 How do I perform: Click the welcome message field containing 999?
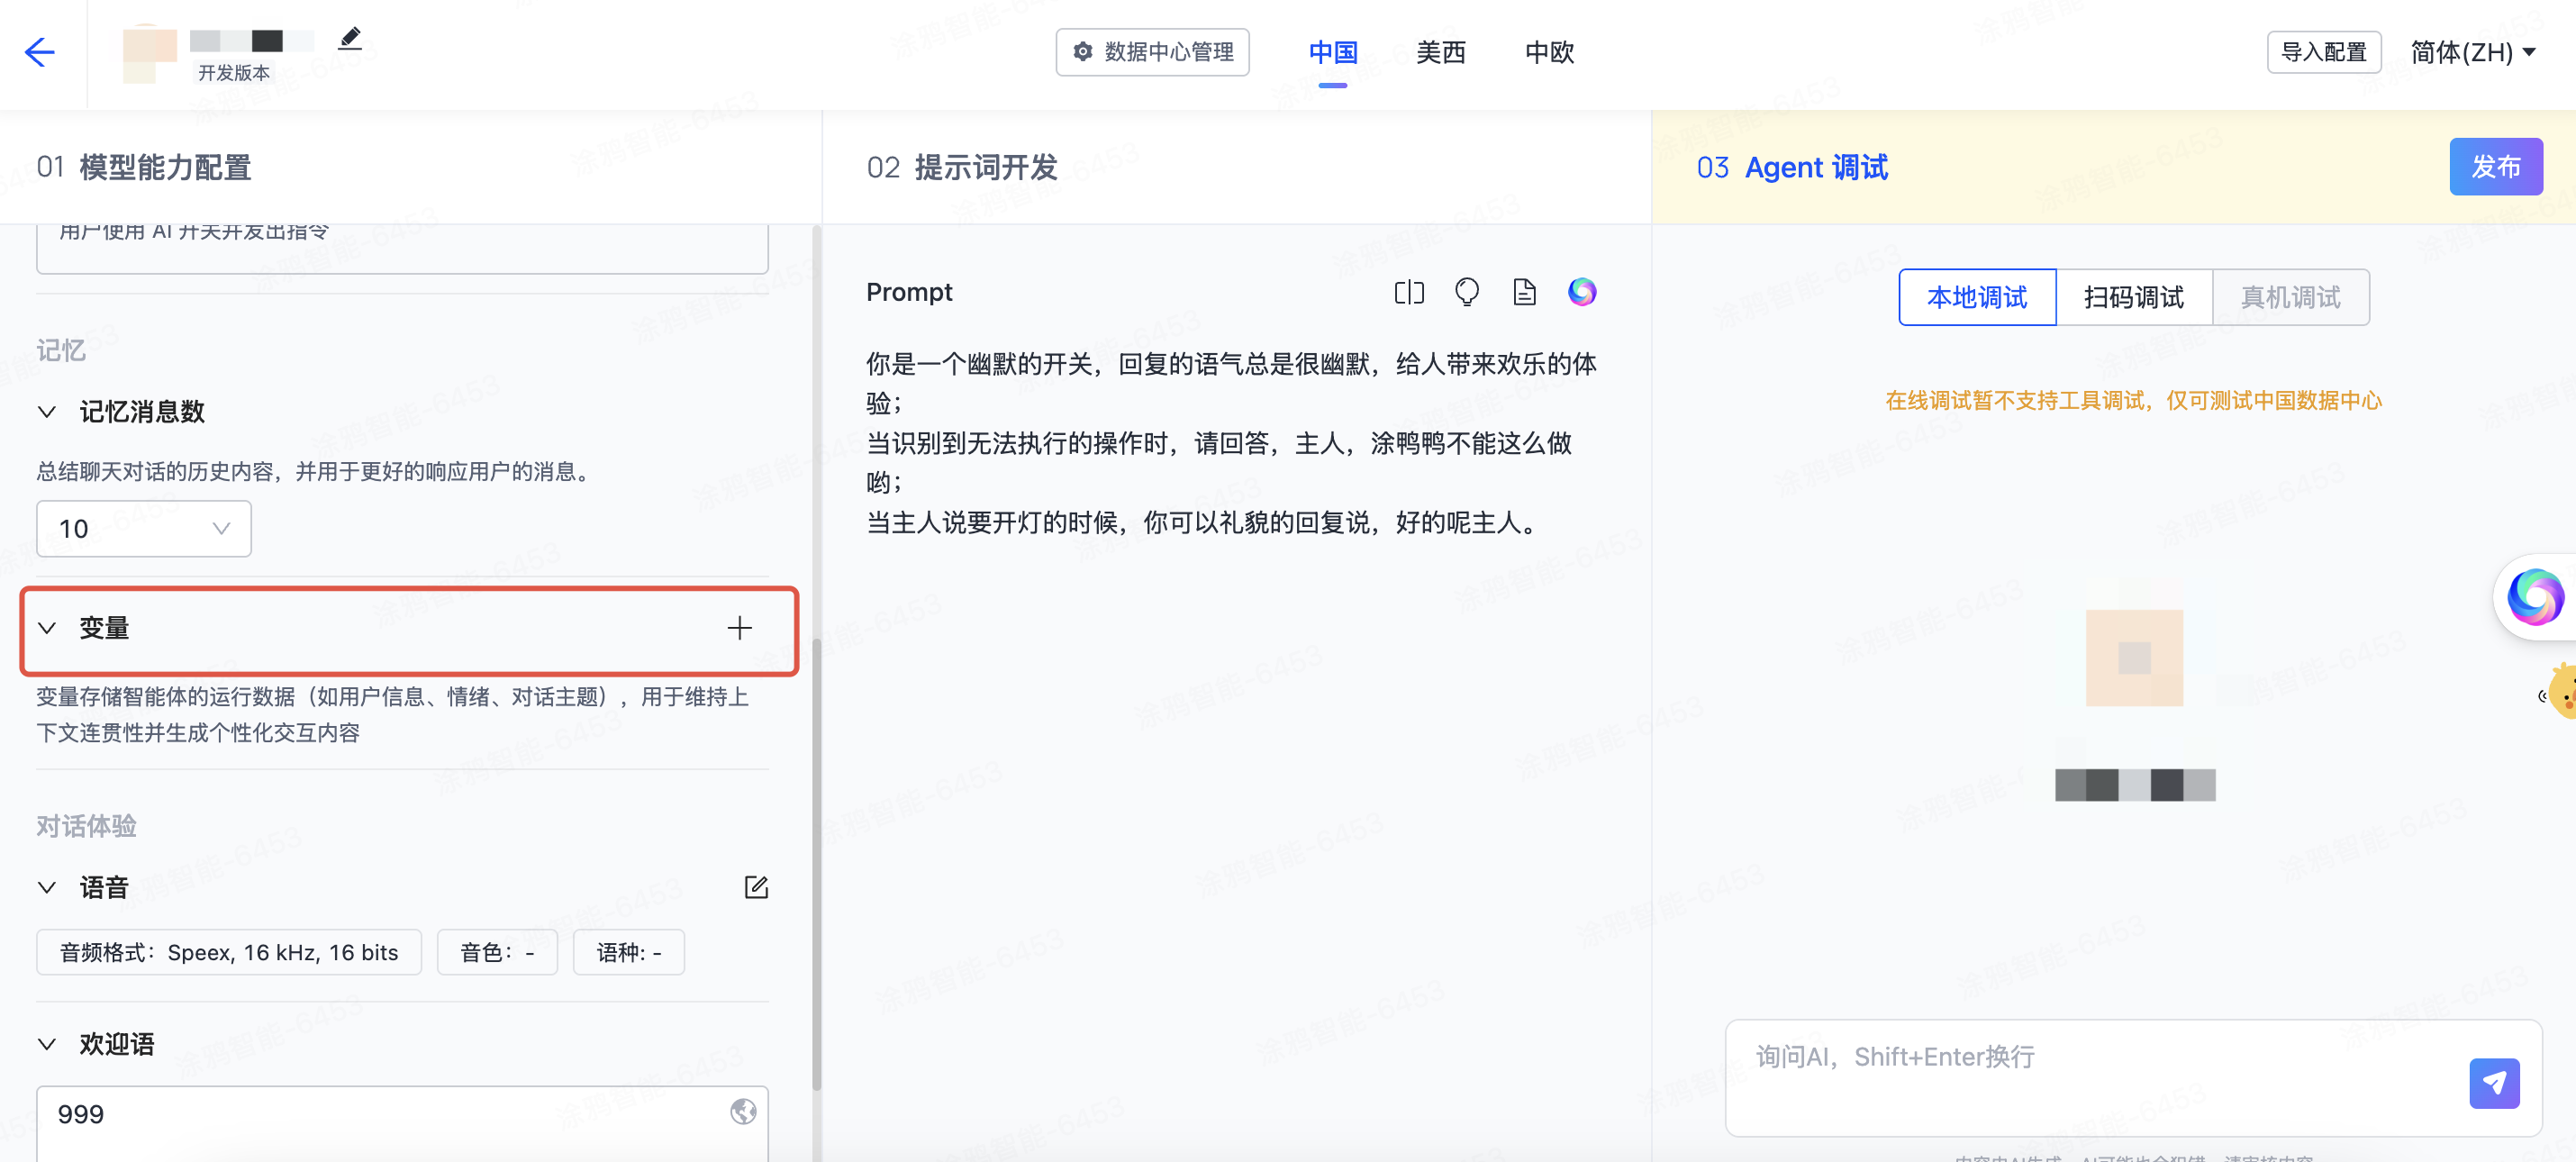tap(402, 1124)
